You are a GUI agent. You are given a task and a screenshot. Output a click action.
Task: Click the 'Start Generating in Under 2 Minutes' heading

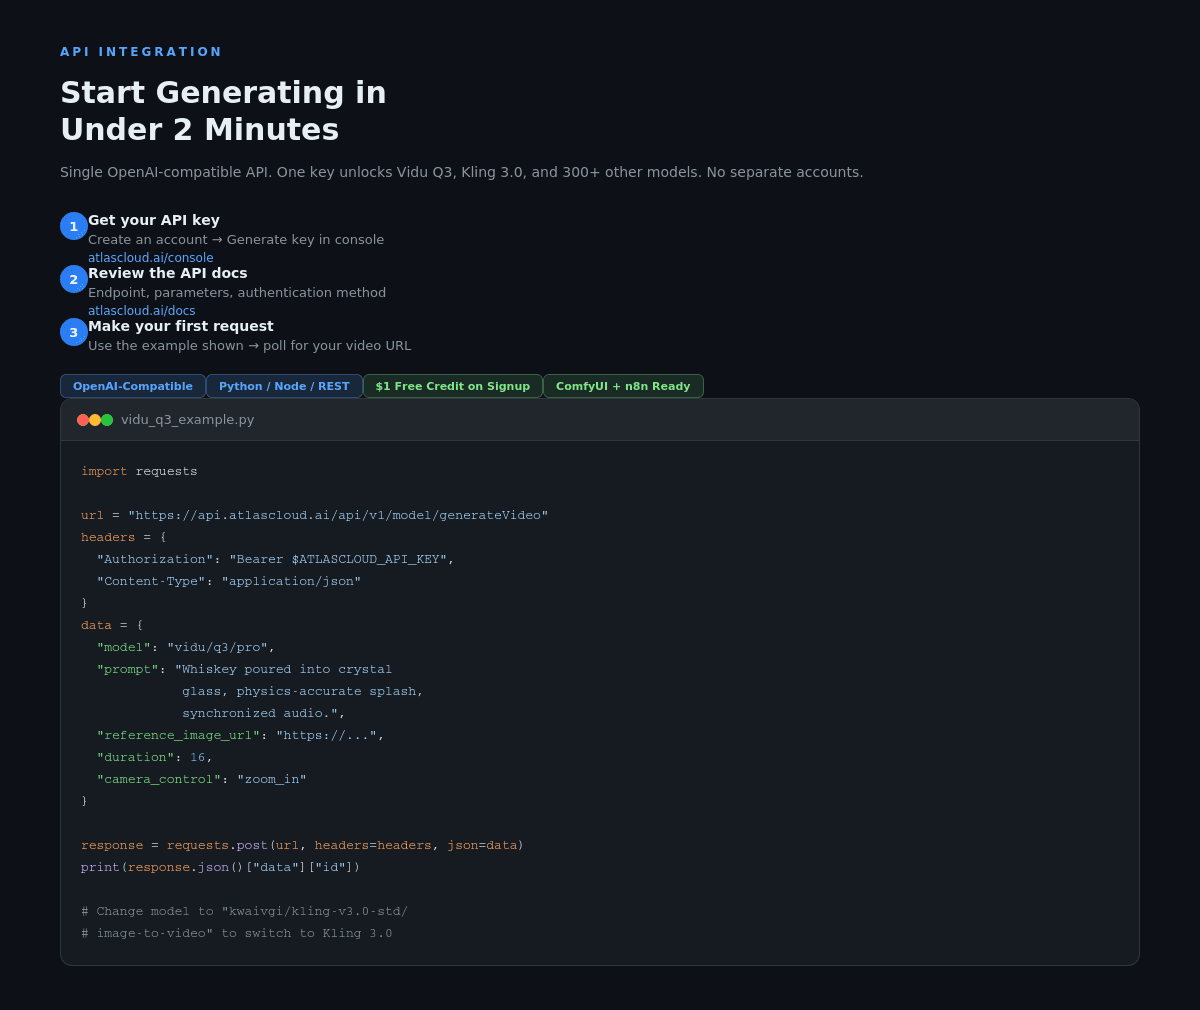[x=223, y=111]
